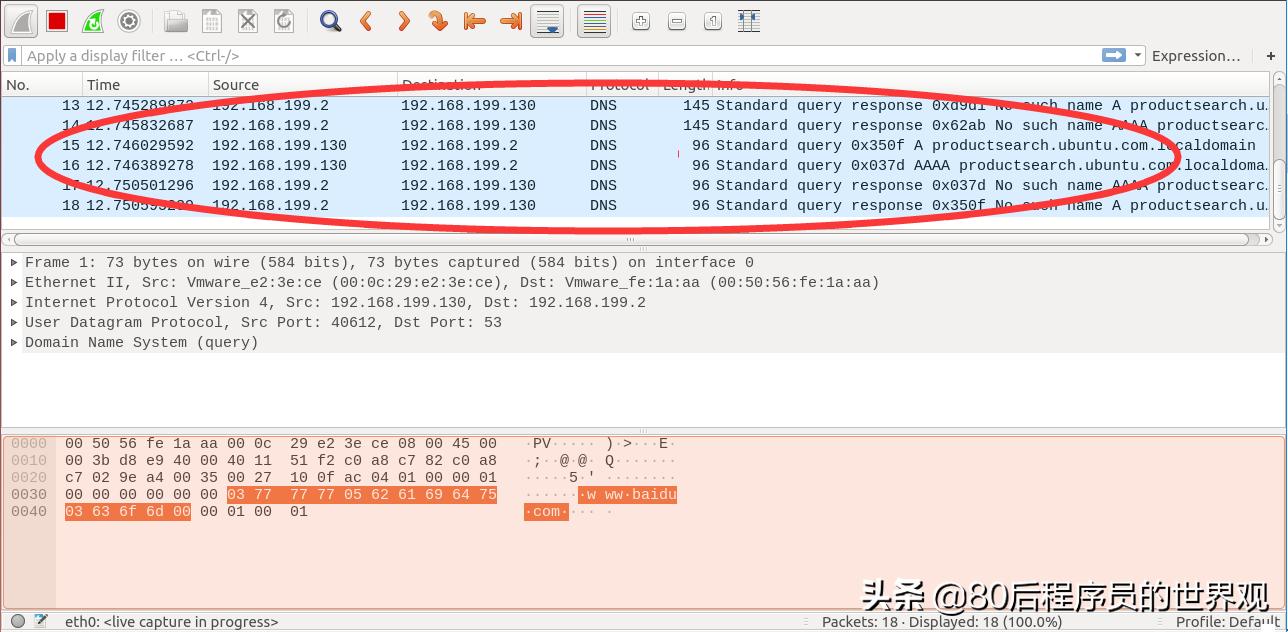Stop the live capture with the red square
Image resolution: width=1288 pixels, height=632 pixels.
[x=57, y=21]
